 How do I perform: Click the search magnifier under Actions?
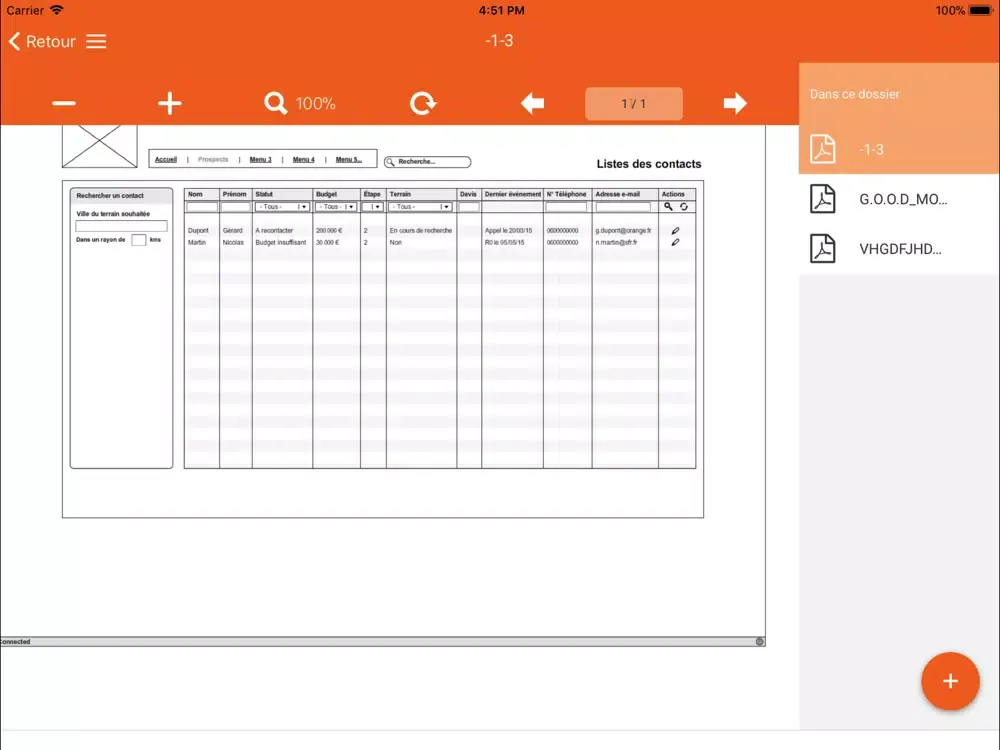coord(668,207)
